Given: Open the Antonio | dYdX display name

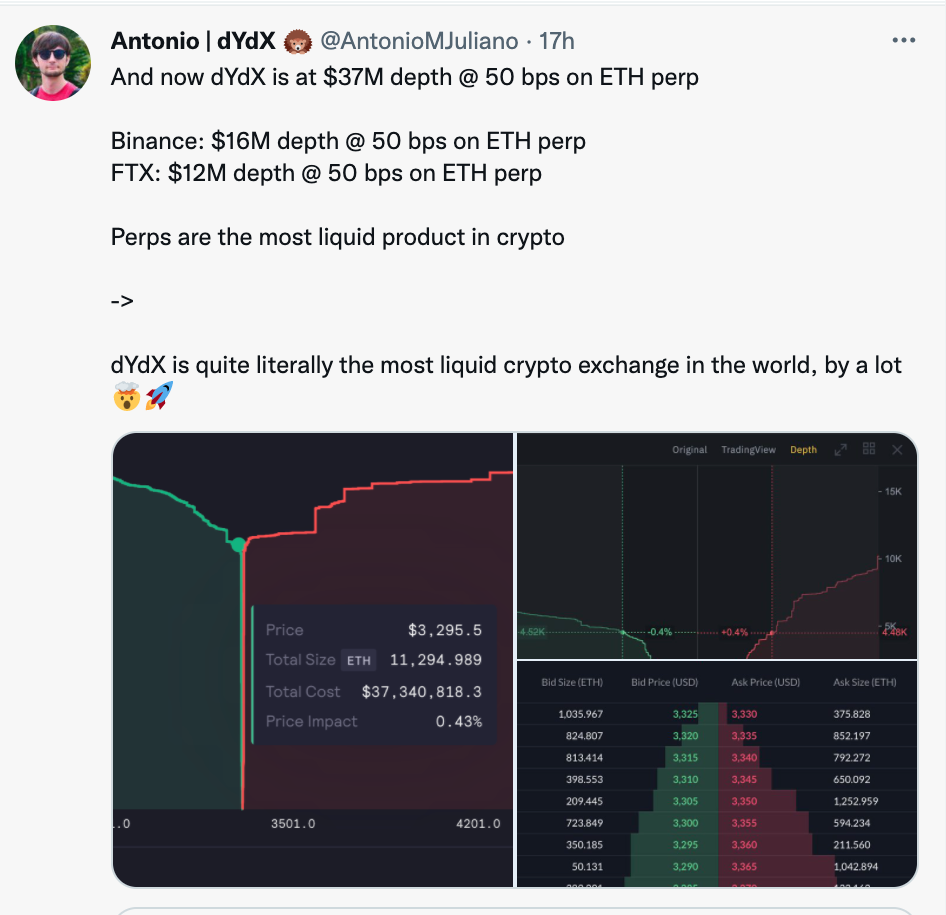Looking at the screenshot, I should (193, 41).
